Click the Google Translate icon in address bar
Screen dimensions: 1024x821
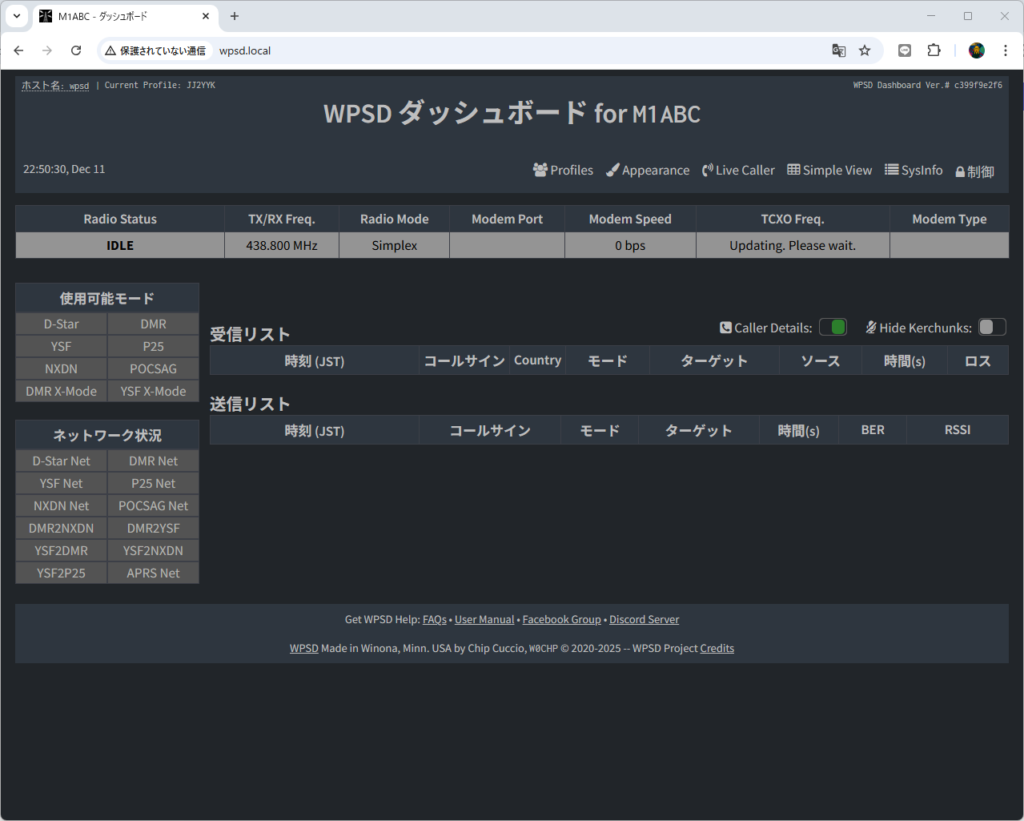839,51
